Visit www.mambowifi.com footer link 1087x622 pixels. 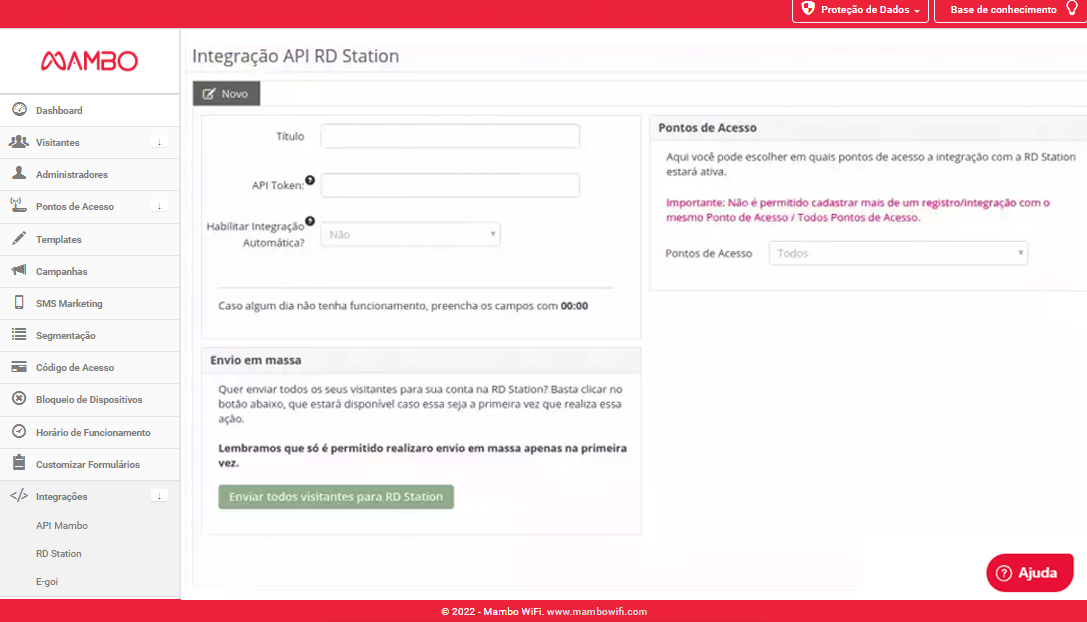pos(596,612)
